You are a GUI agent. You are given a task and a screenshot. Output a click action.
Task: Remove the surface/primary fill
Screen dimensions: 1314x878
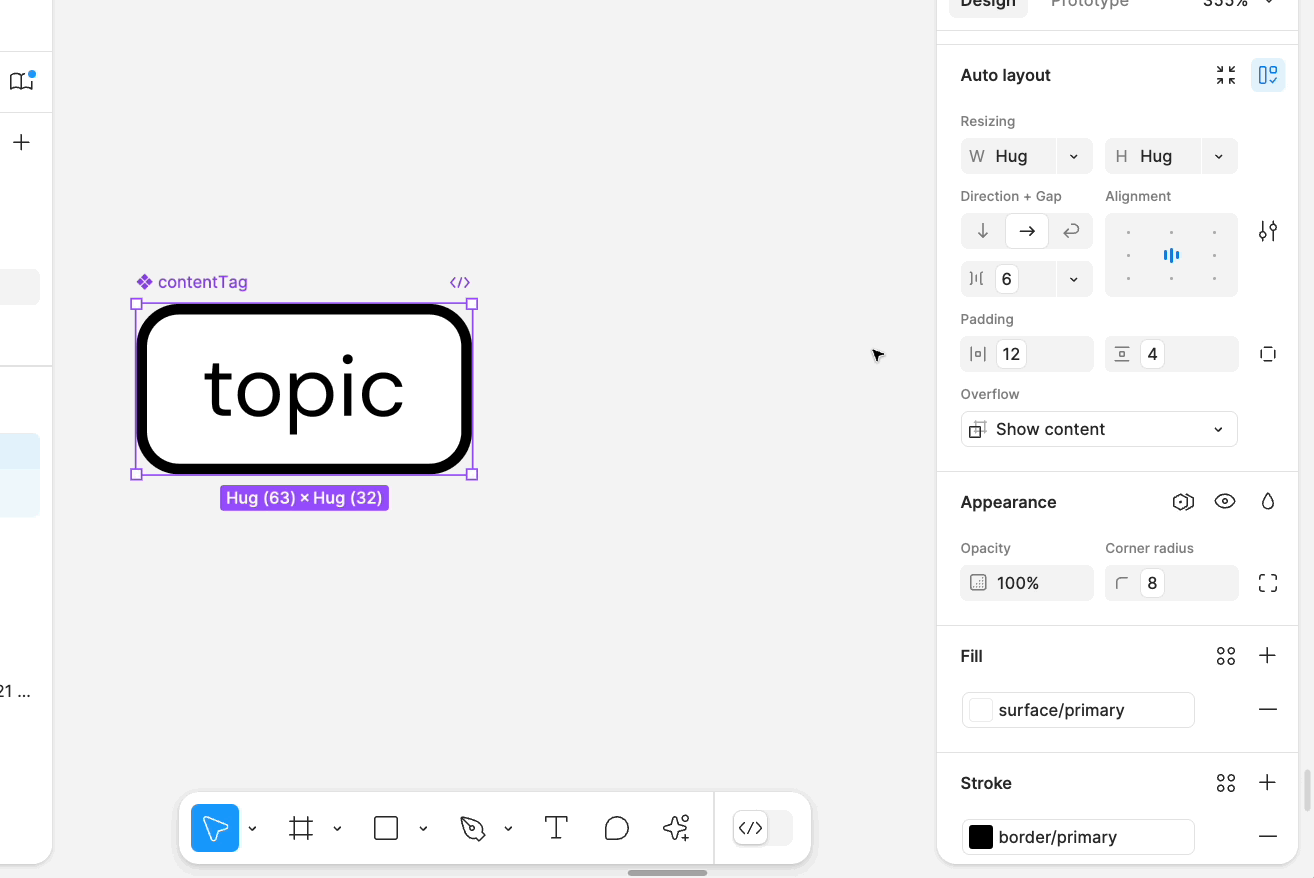[x=1267, y=710]
